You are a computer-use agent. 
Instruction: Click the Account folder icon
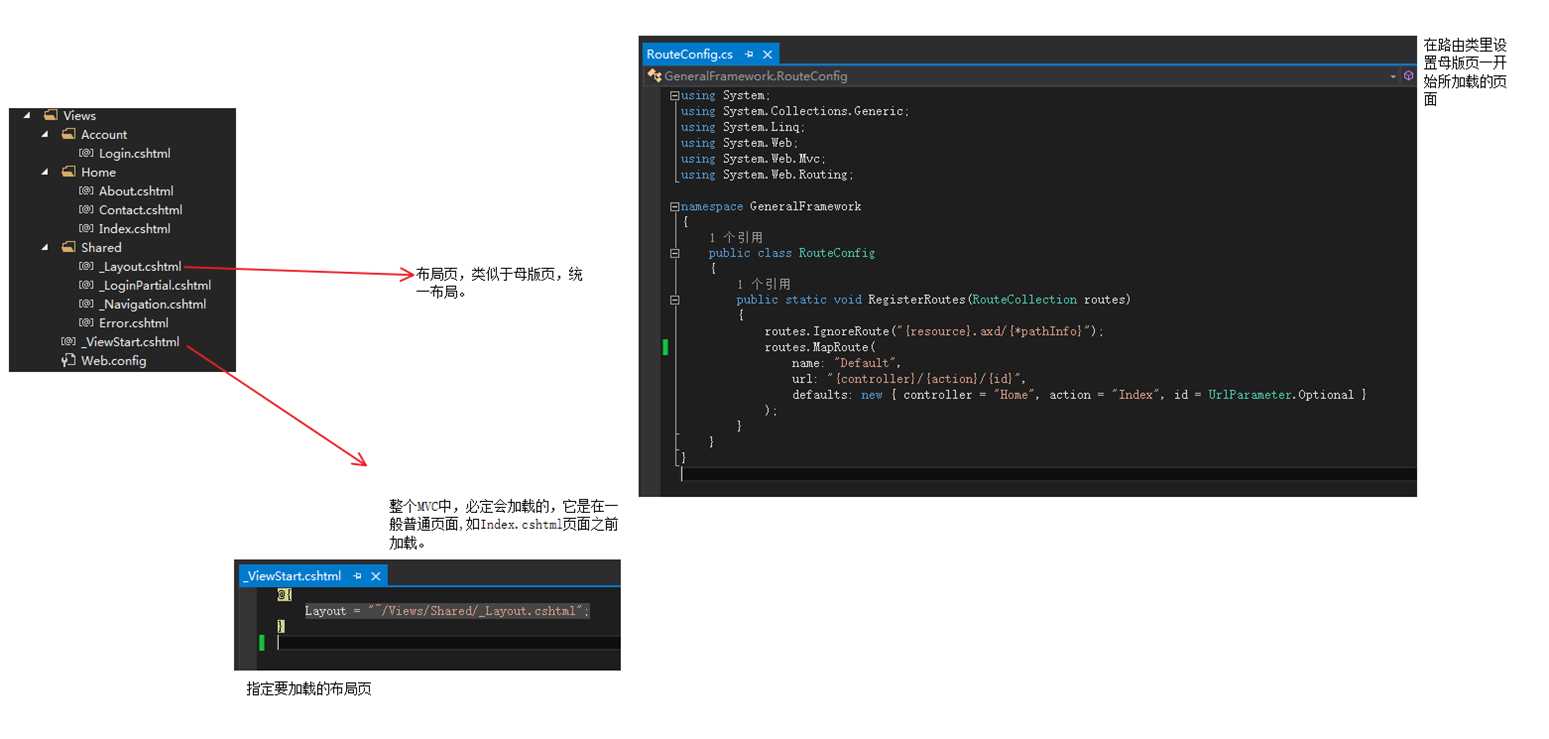(68, 134)
